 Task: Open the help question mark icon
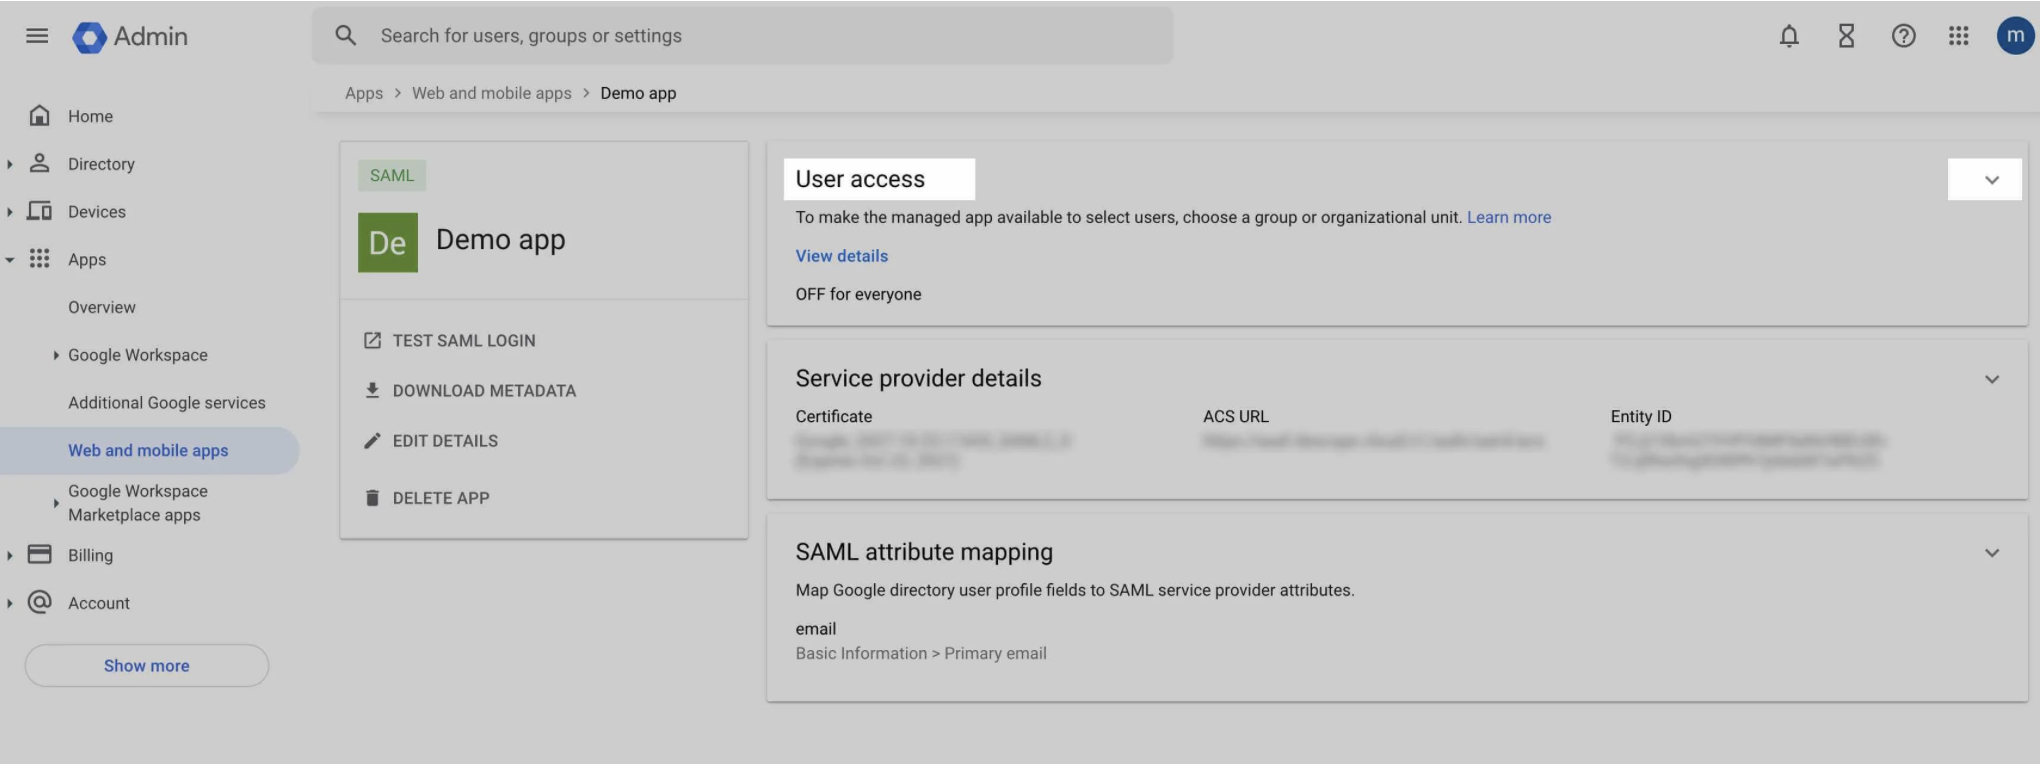tap(1903, 36)
